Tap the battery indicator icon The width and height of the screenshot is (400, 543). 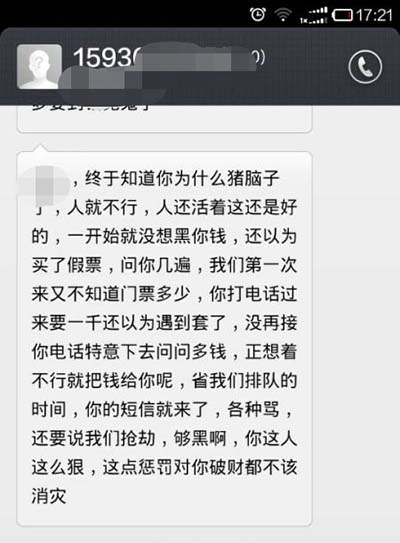pos(342,15)
